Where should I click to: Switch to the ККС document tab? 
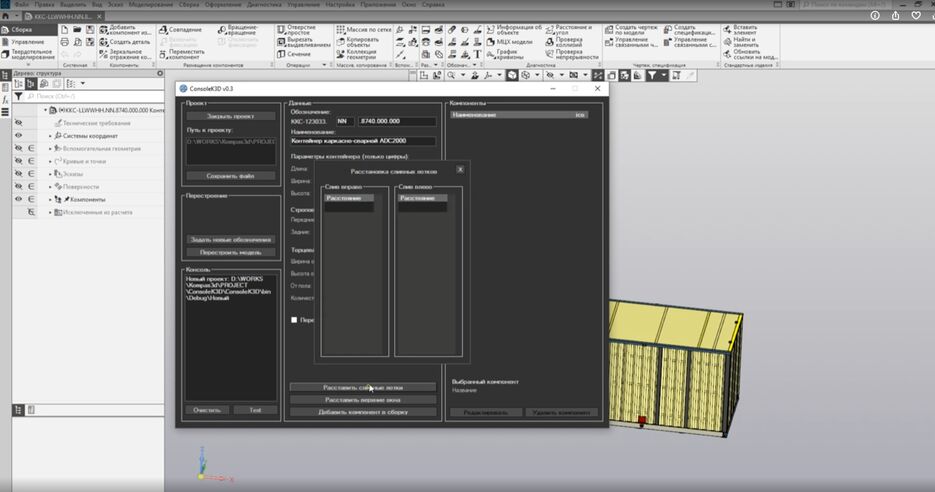[63, 17]
